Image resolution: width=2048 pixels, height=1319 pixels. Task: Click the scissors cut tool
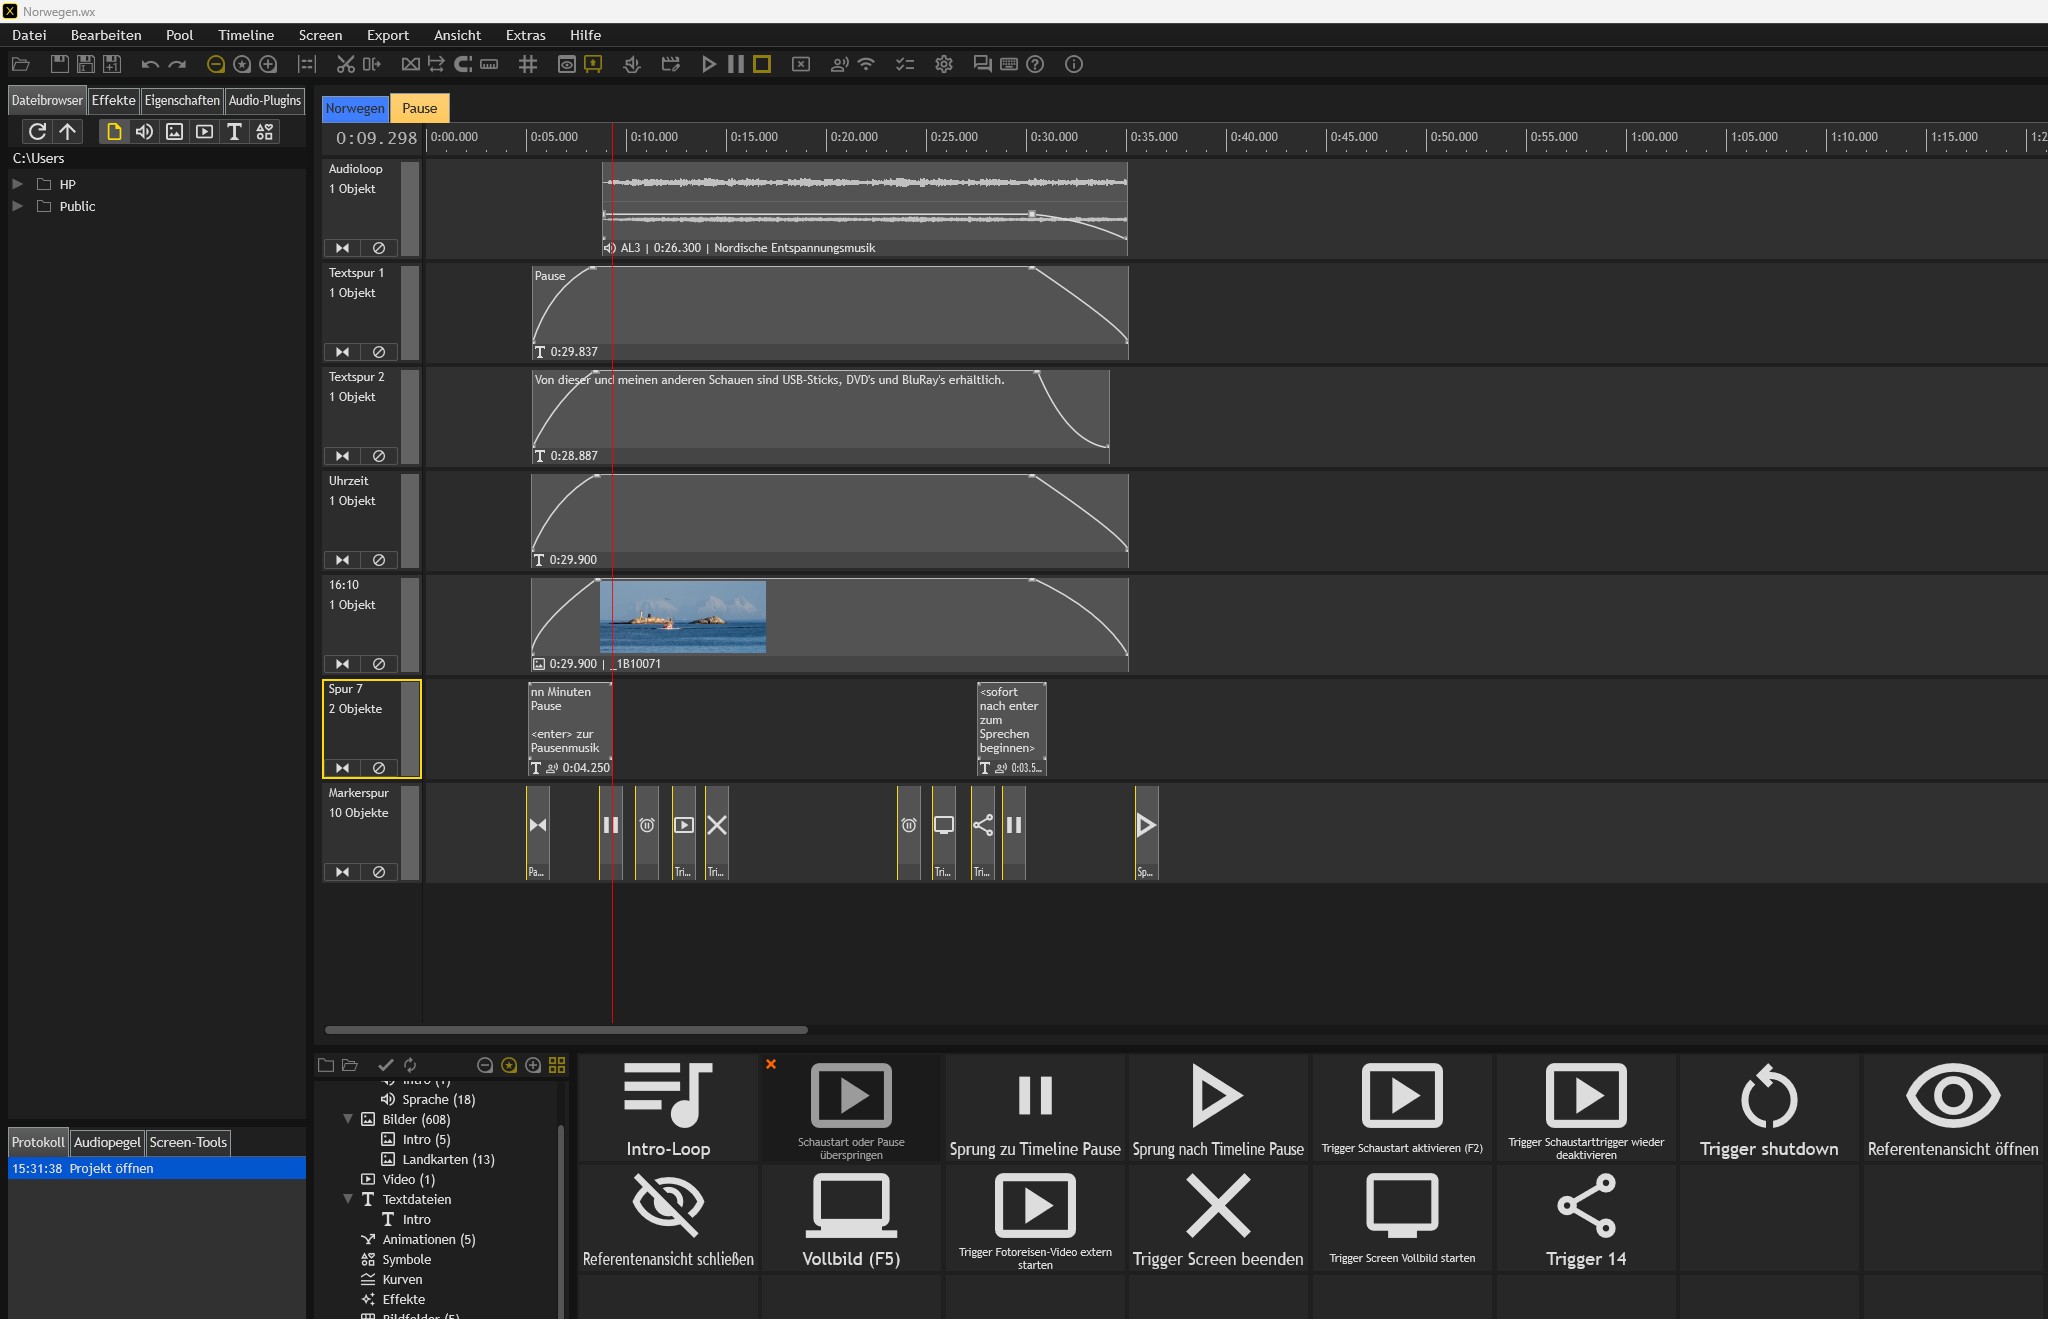(345, 64)
